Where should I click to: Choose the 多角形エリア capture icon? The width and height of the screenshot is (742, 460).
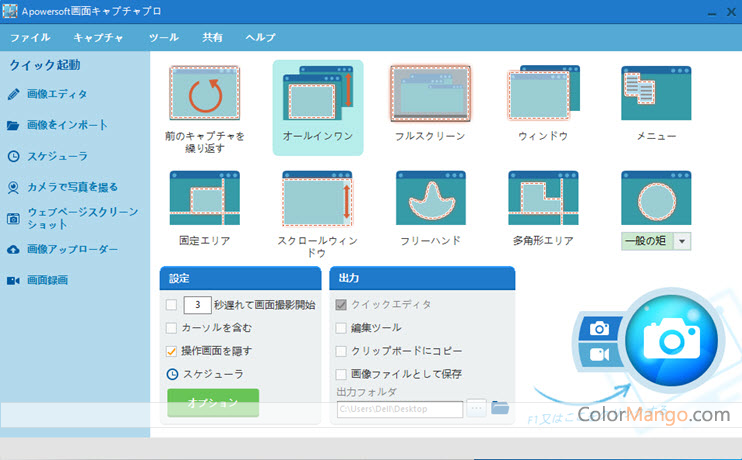click(x=543, y=197)
